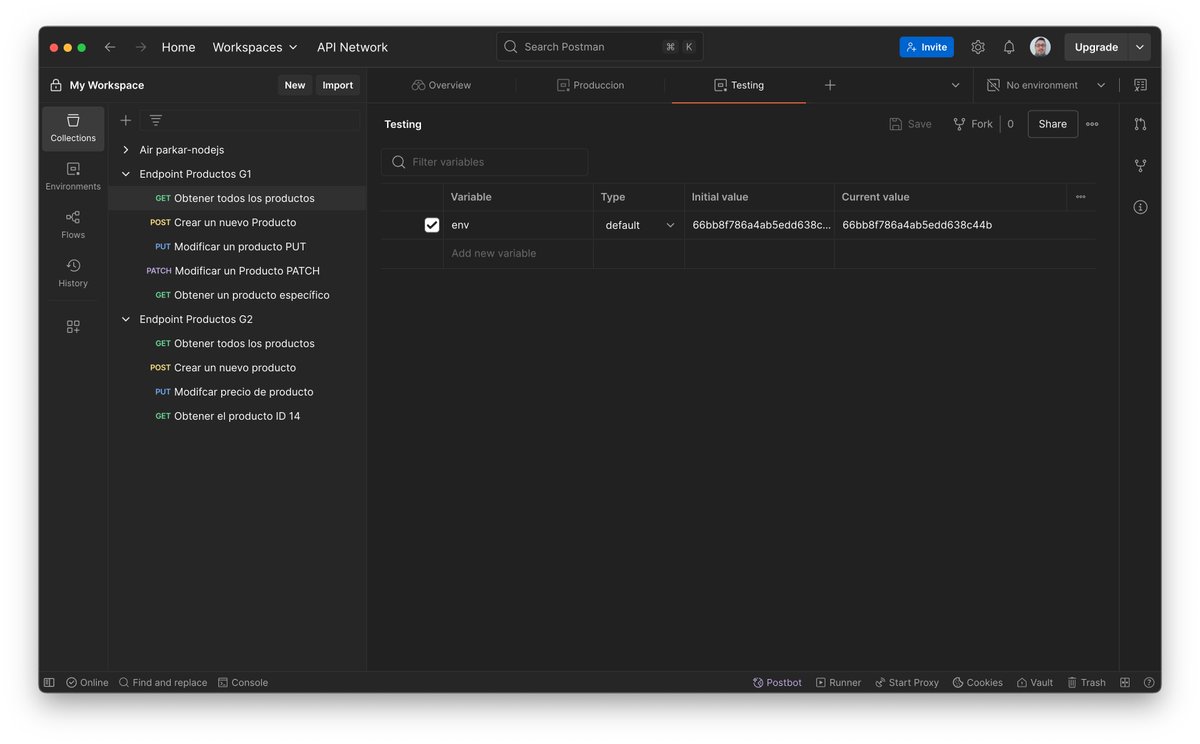Go forward with the right arrow icon
Viewport: 1200px width, 744px height.
(x=141, y=47)
